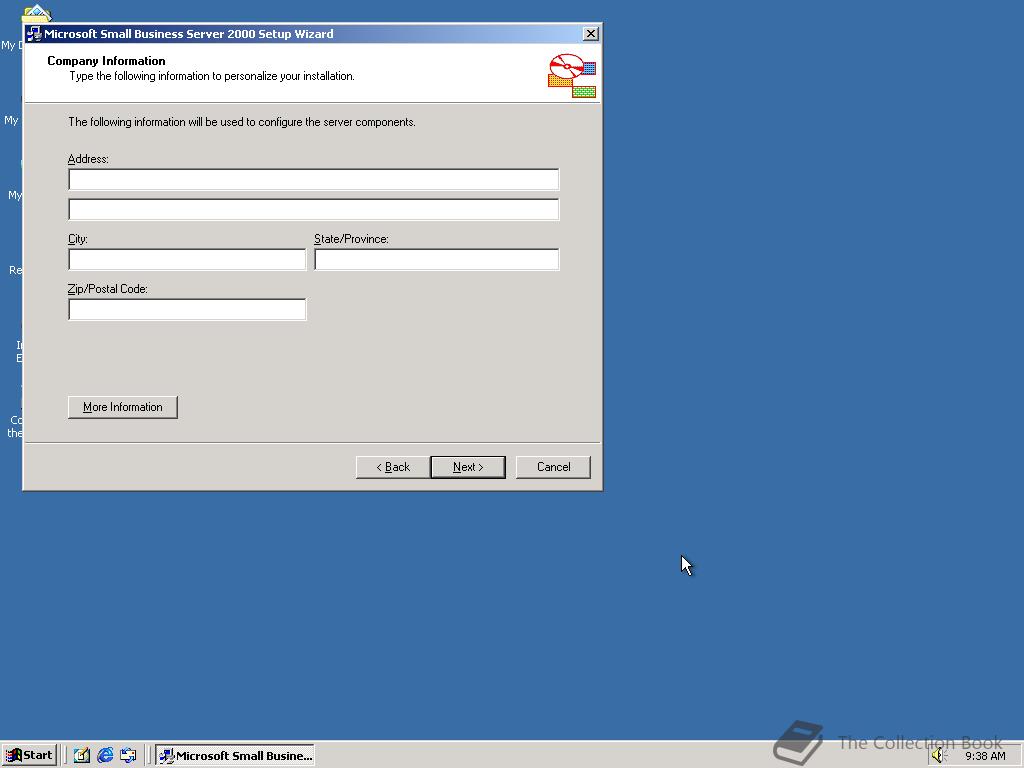The height and width of the screenshot is (768, 1024).
Task: Click the first Address line field
Action: 313,180
